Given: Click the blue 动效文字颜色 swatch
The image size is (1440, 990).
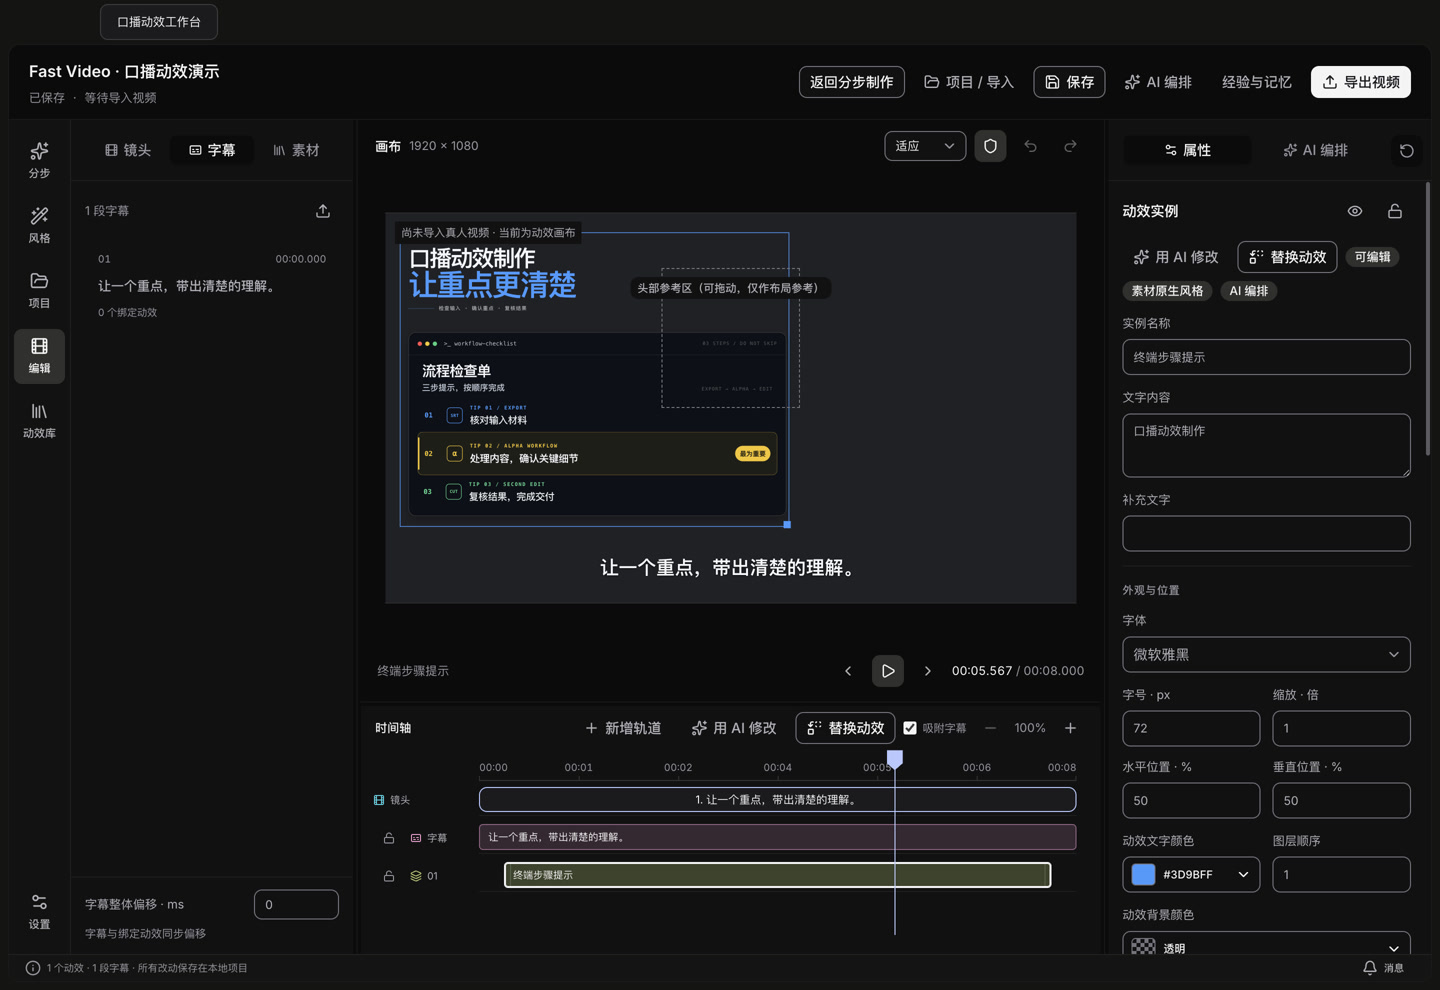Looking at the screenshot, I should [x=1143, y=874].
